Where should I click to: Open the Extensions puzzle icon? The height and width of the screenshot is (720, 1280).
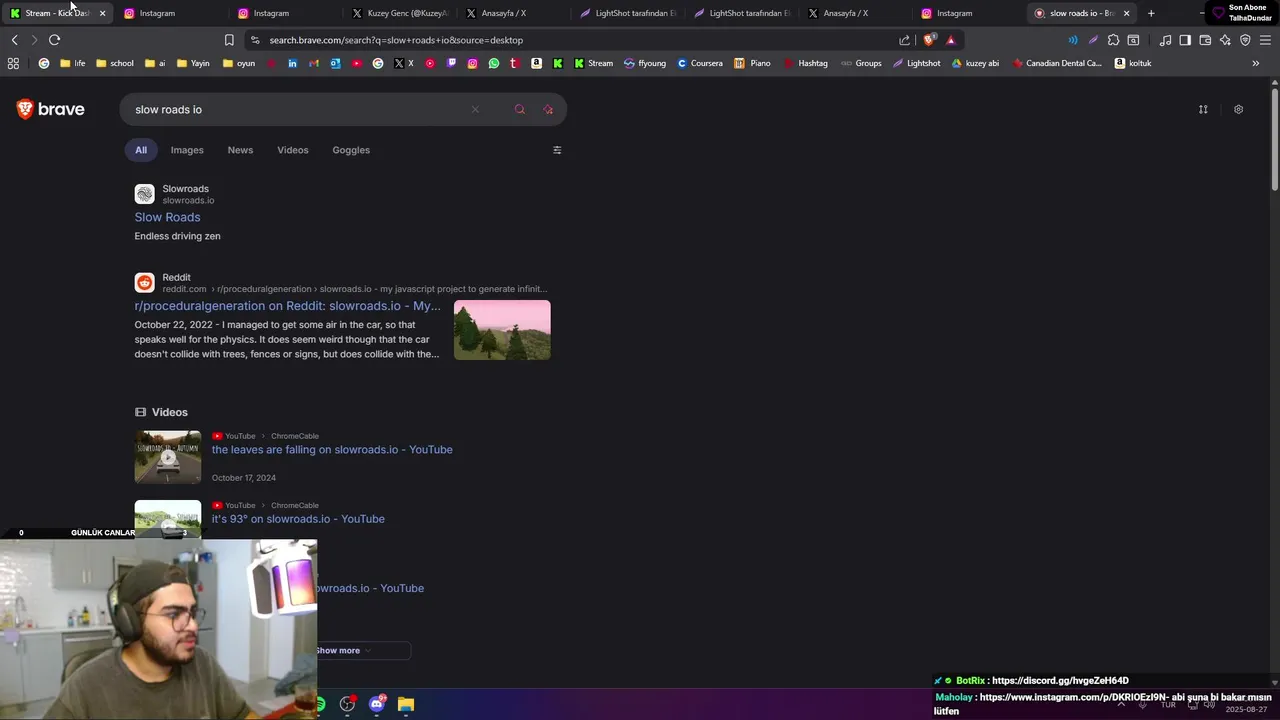tap(1113, 40)
